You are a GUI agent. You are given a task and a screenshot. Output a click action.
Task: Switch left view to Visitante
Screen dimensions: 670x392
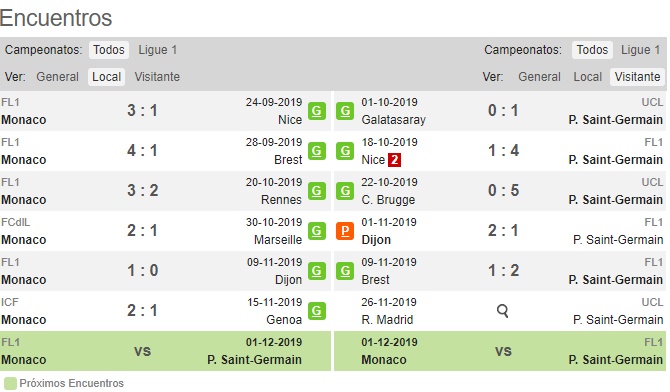pyautogui.click(x=157, y=77)
